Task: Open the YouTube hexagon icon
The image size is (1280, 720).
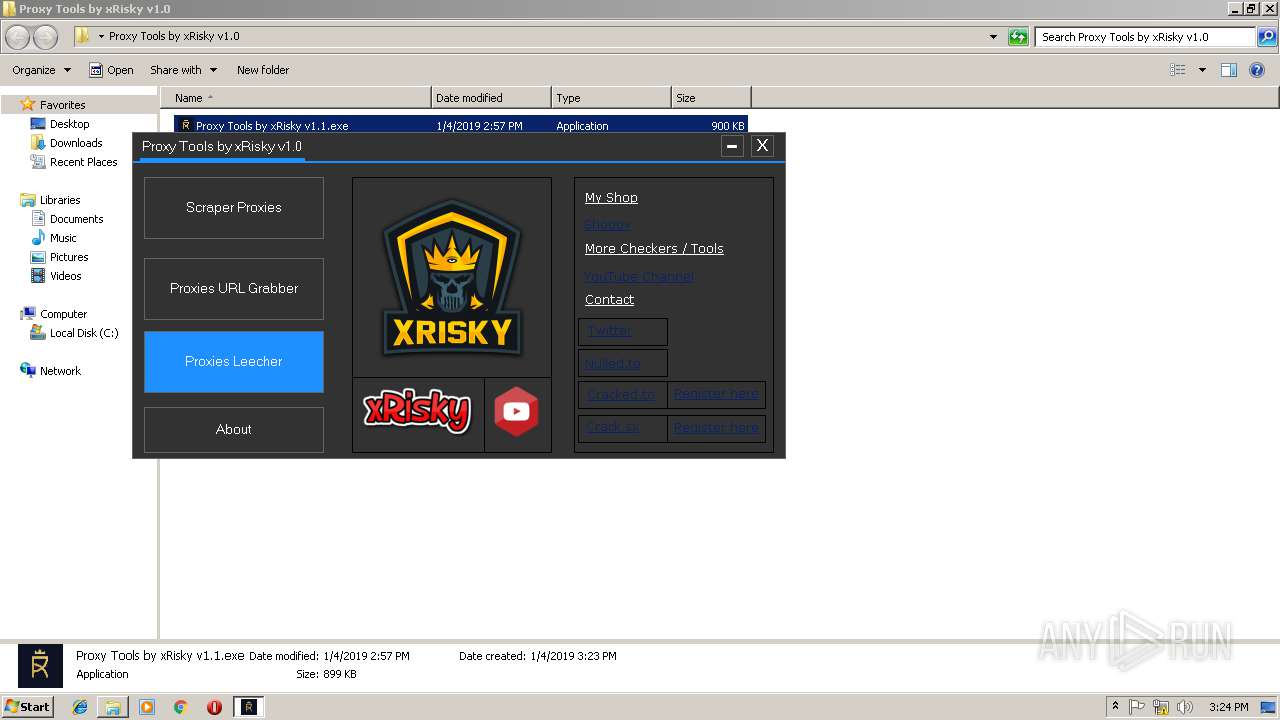Action: [x=516, y=412]
